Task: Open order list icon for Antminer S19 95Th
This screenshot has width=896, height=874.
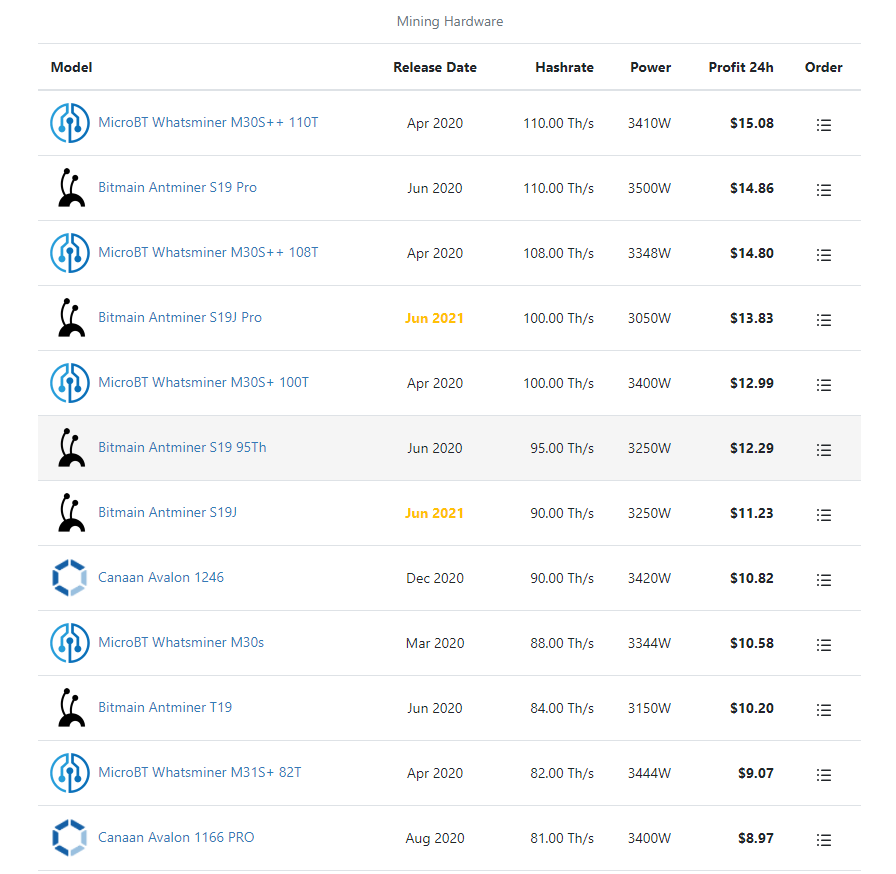Action: 823,450
